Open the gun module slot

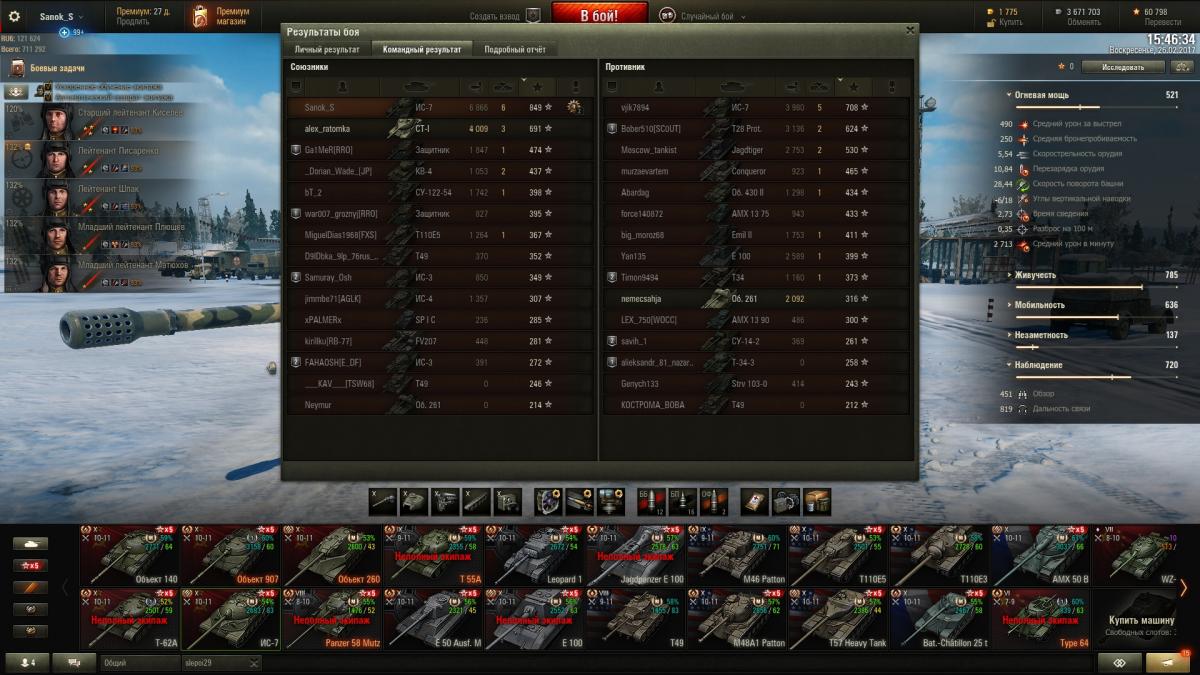coord(384,501)
